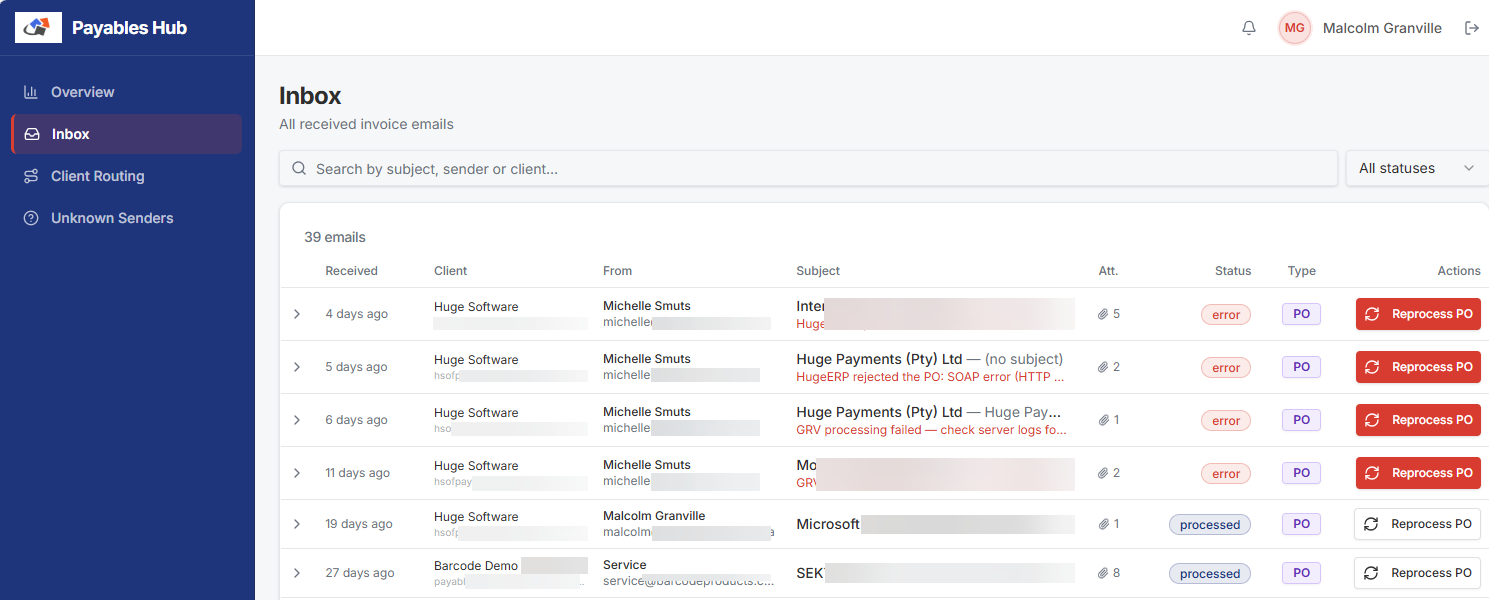This screenshot has width=1489, height=600.
Task: Click the "HugeERP rejected the PO" error message
Action: click(930, 377)
